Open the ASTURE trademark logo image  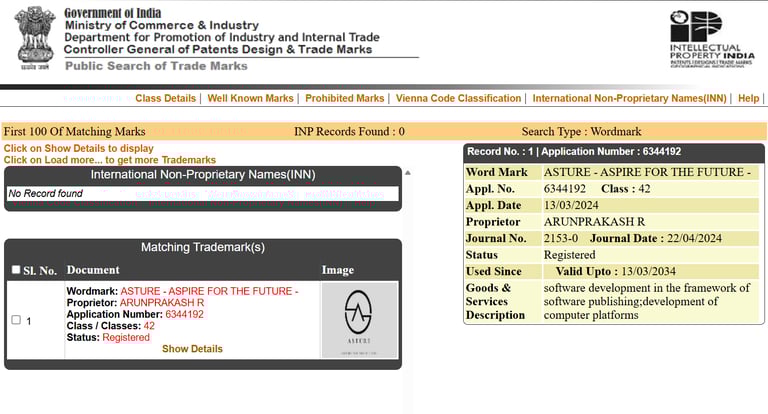[x=359, y=319]
